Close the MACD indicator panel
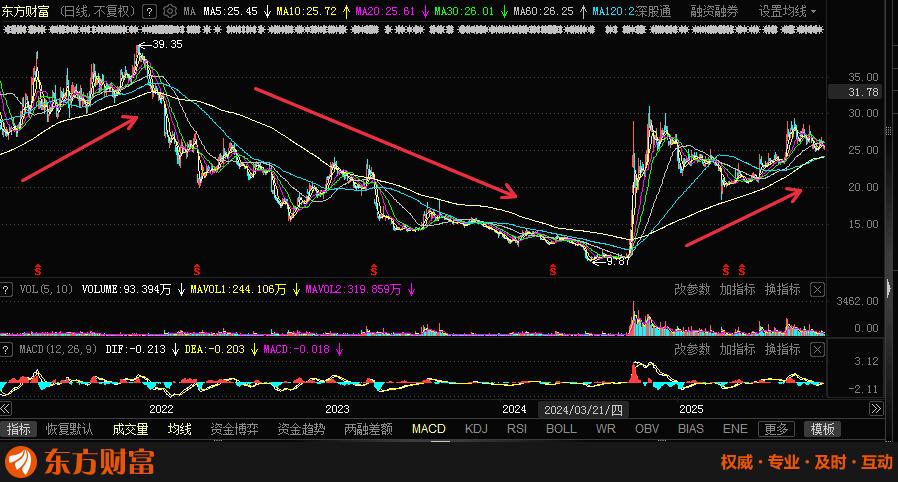Viewport: 898px width, 482px height. [x=817, y=349]
